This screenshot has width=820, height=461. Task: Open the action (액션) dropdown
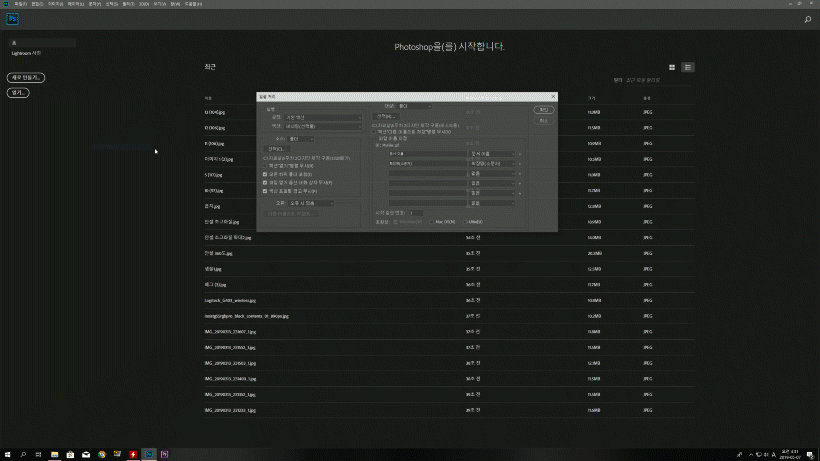(323, 126)
